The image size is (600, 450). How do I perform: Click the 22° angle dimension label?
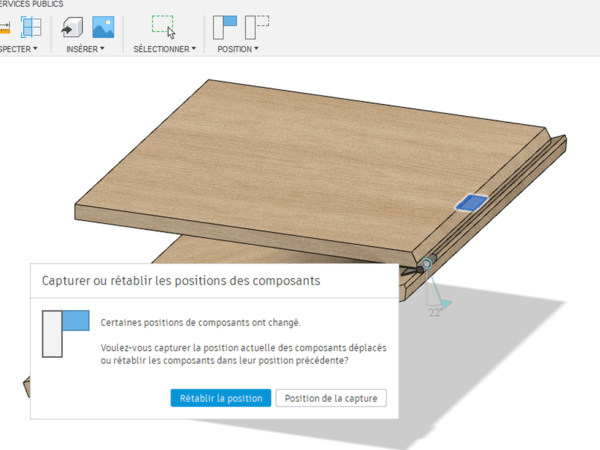435,312
